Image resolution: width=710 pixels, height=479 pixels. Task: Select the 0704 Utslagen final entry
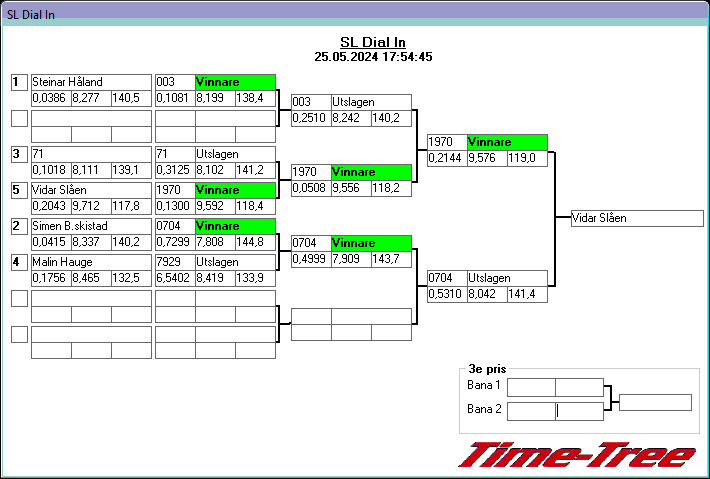[487, 278]
